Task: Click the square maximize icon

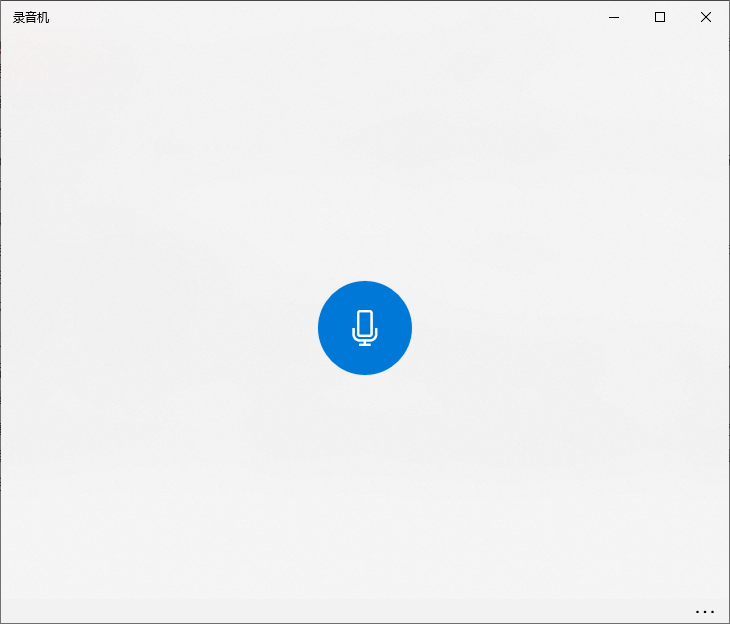Action: pos(660,17)
